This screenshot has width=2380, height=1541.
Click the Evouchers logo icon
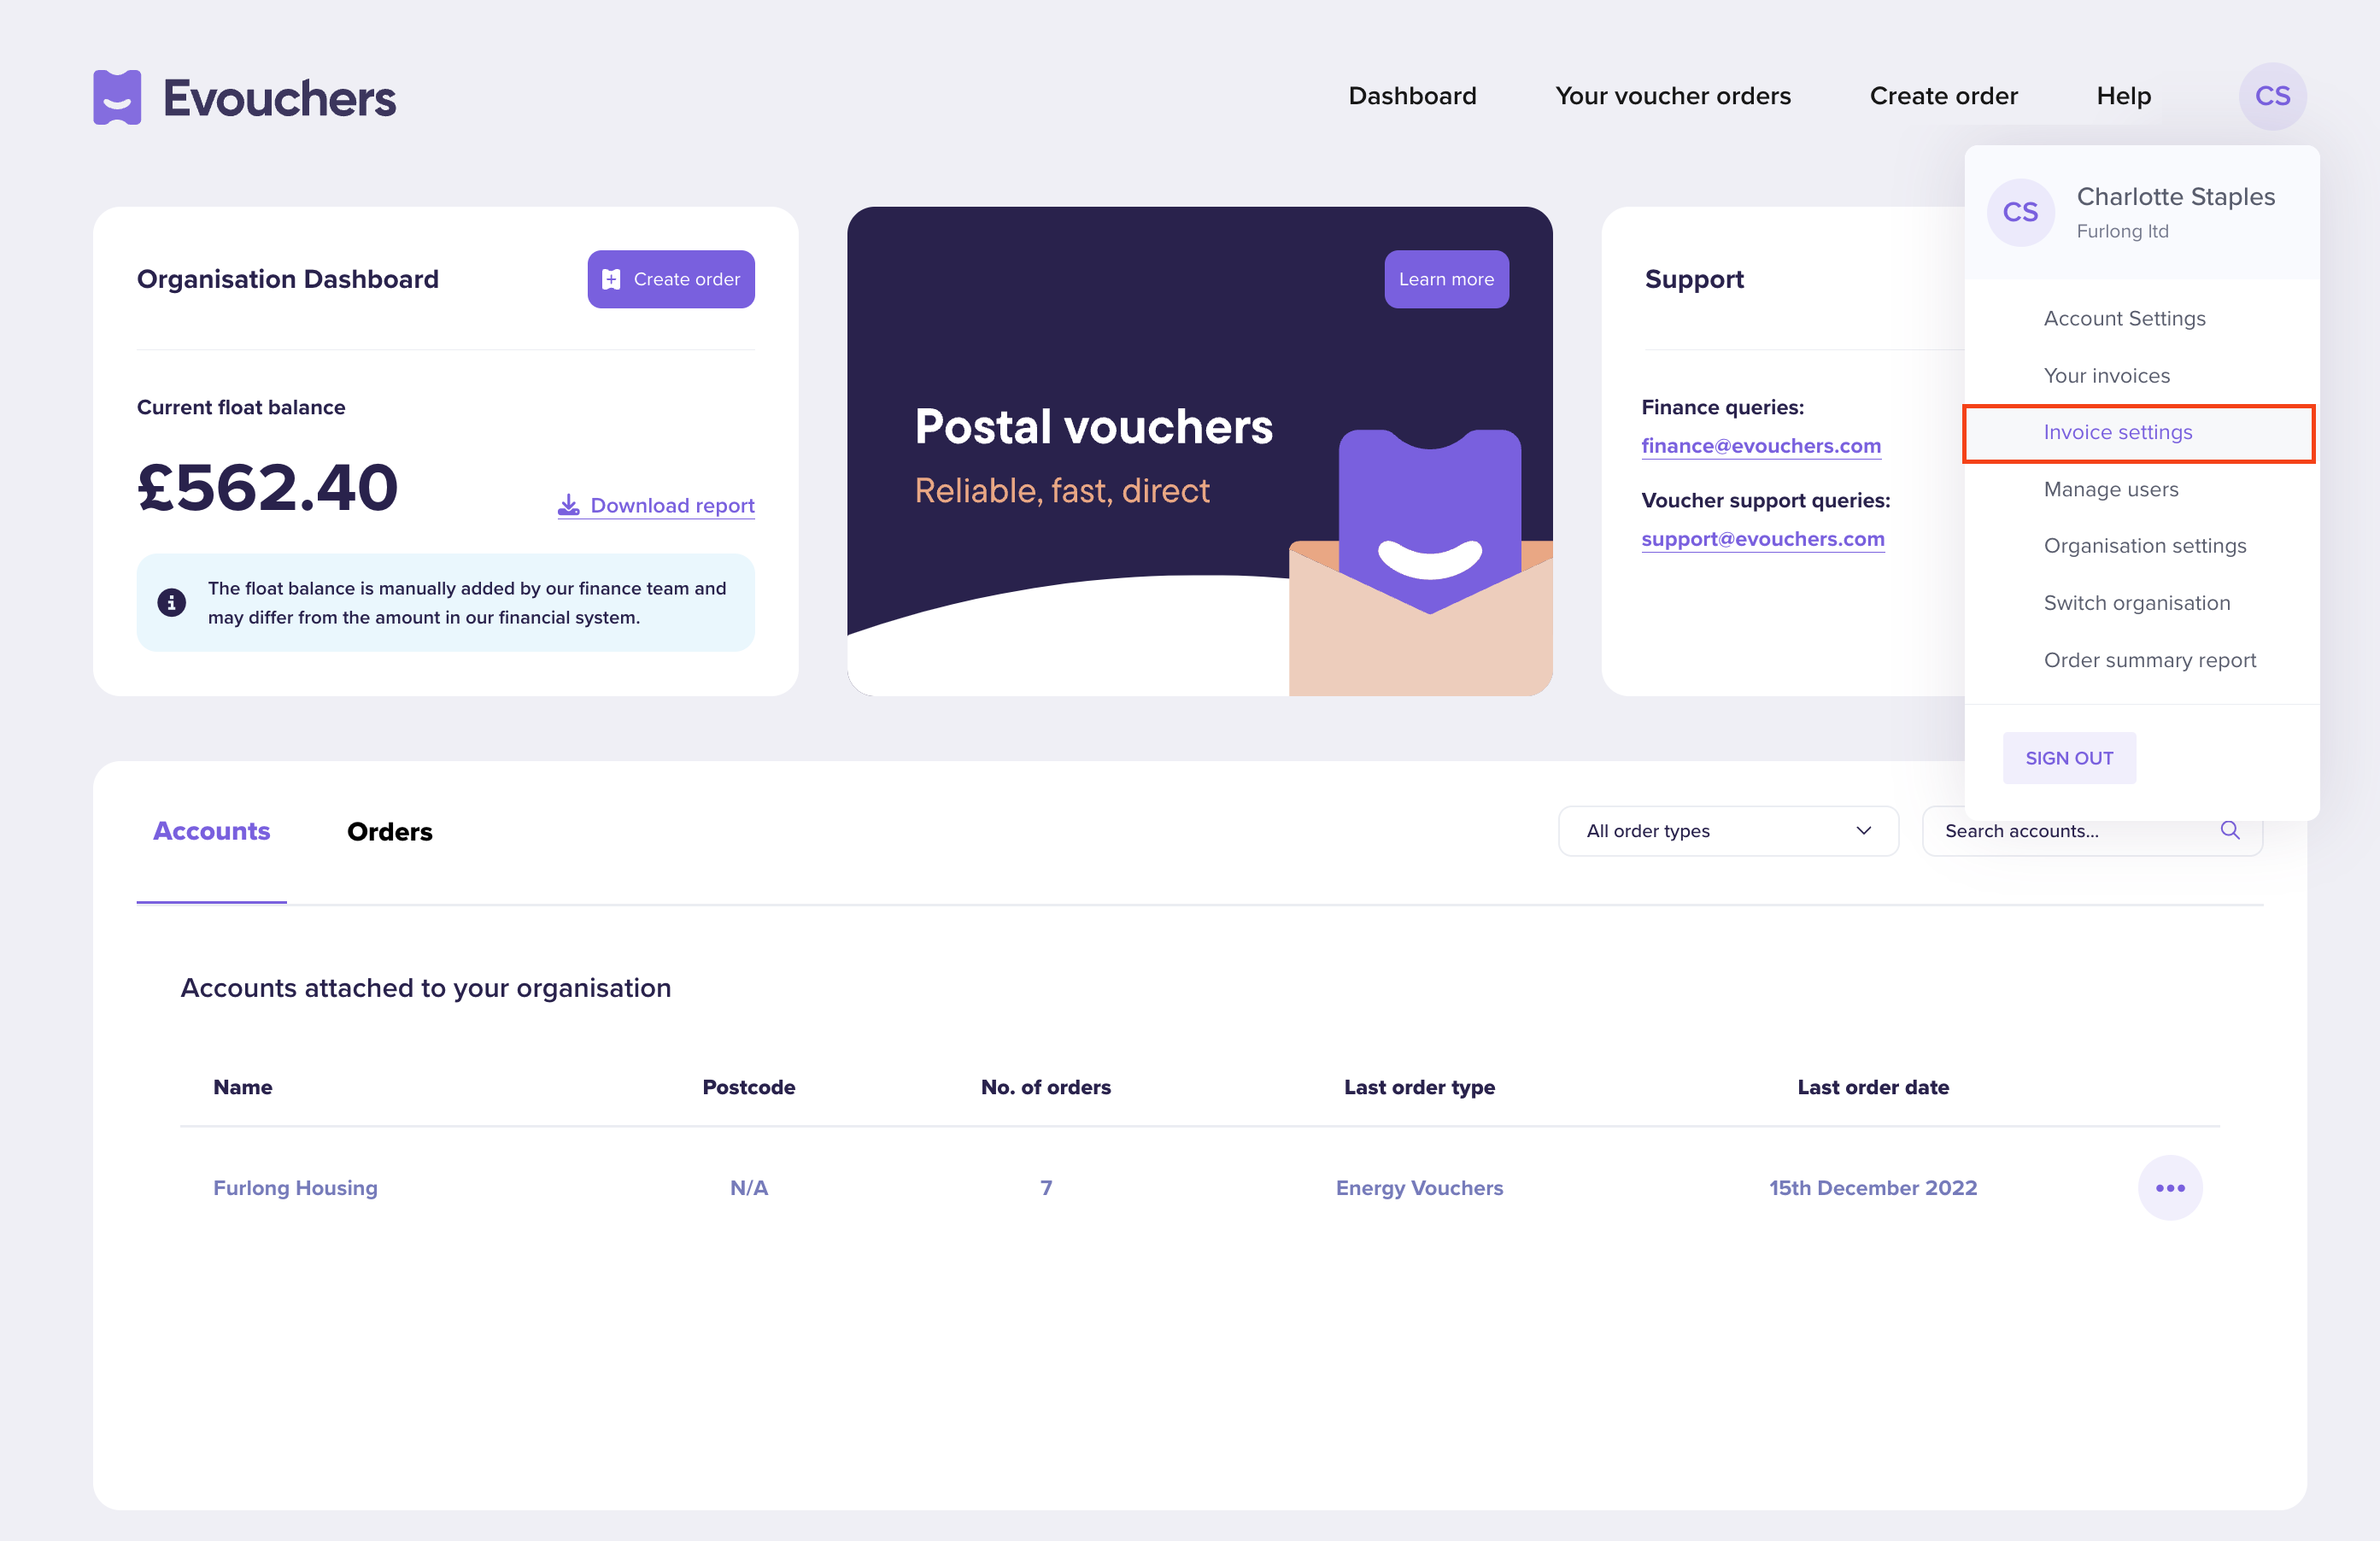tap(117, 97)
